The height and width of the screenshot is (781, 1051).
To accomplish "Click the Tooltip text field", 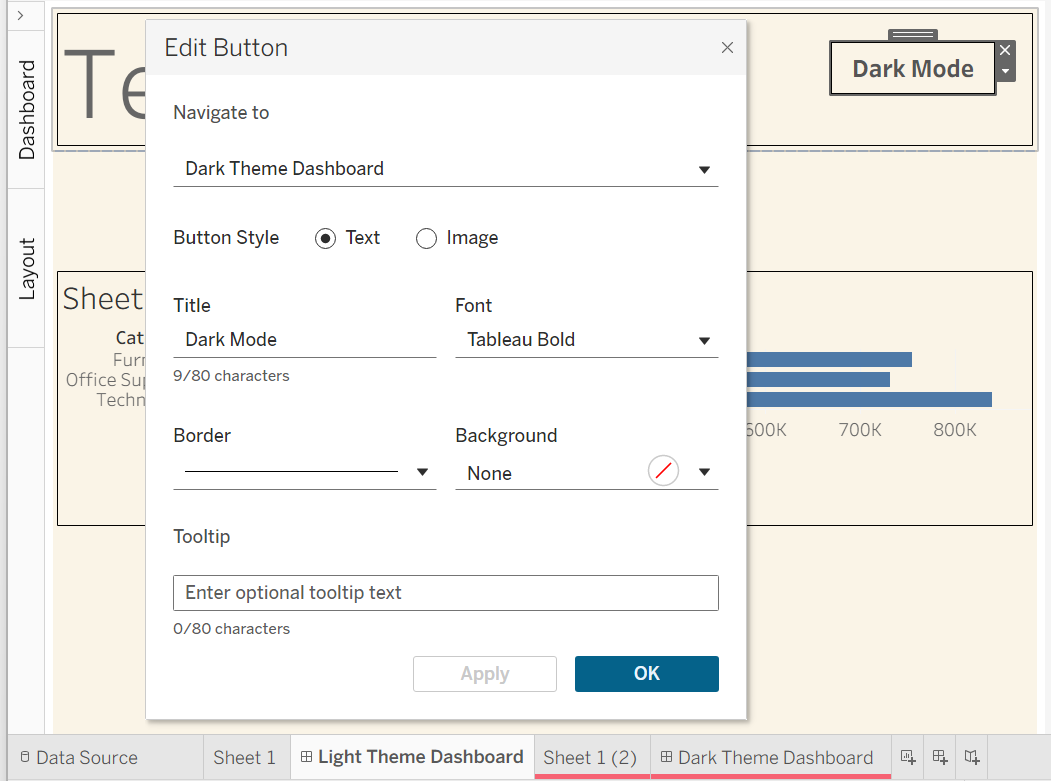I will 445,593.
